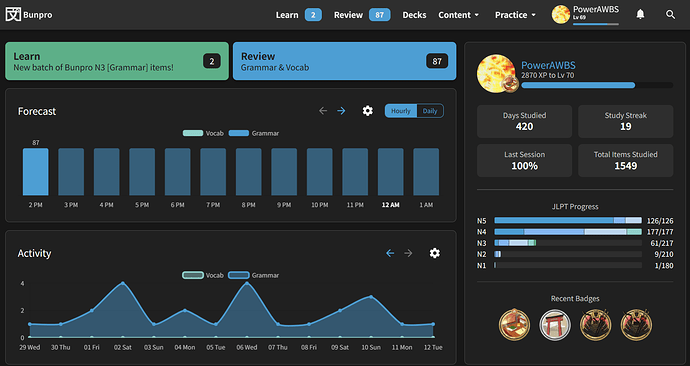Click the Bunpro brand text
Screen dimensions: 690x366
(38, 15)
